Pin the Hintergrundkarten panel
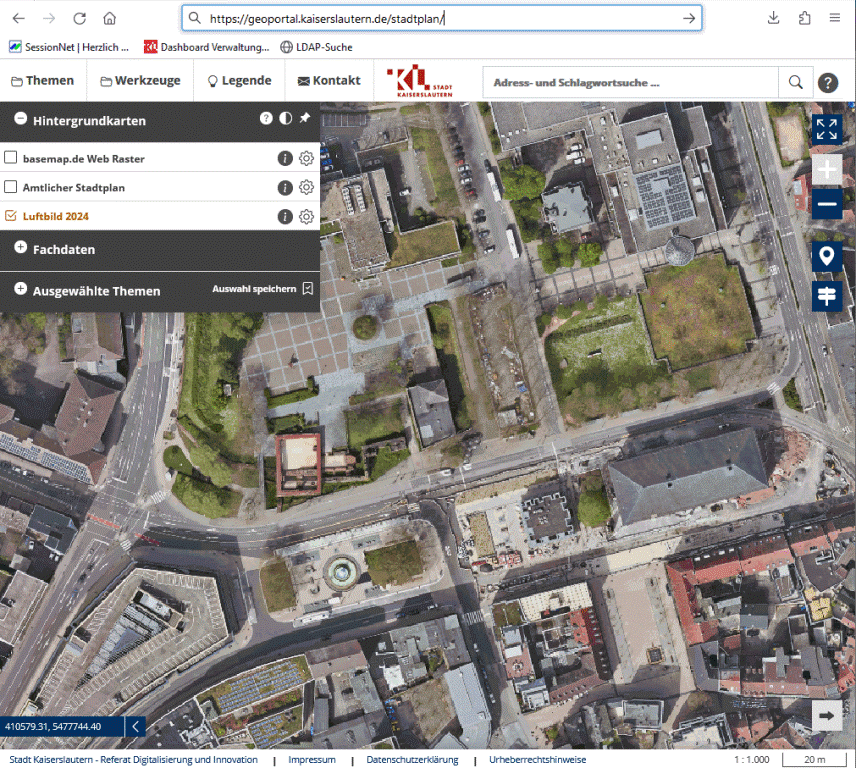Viewport: 856px width, 768px height. [305, 118]
